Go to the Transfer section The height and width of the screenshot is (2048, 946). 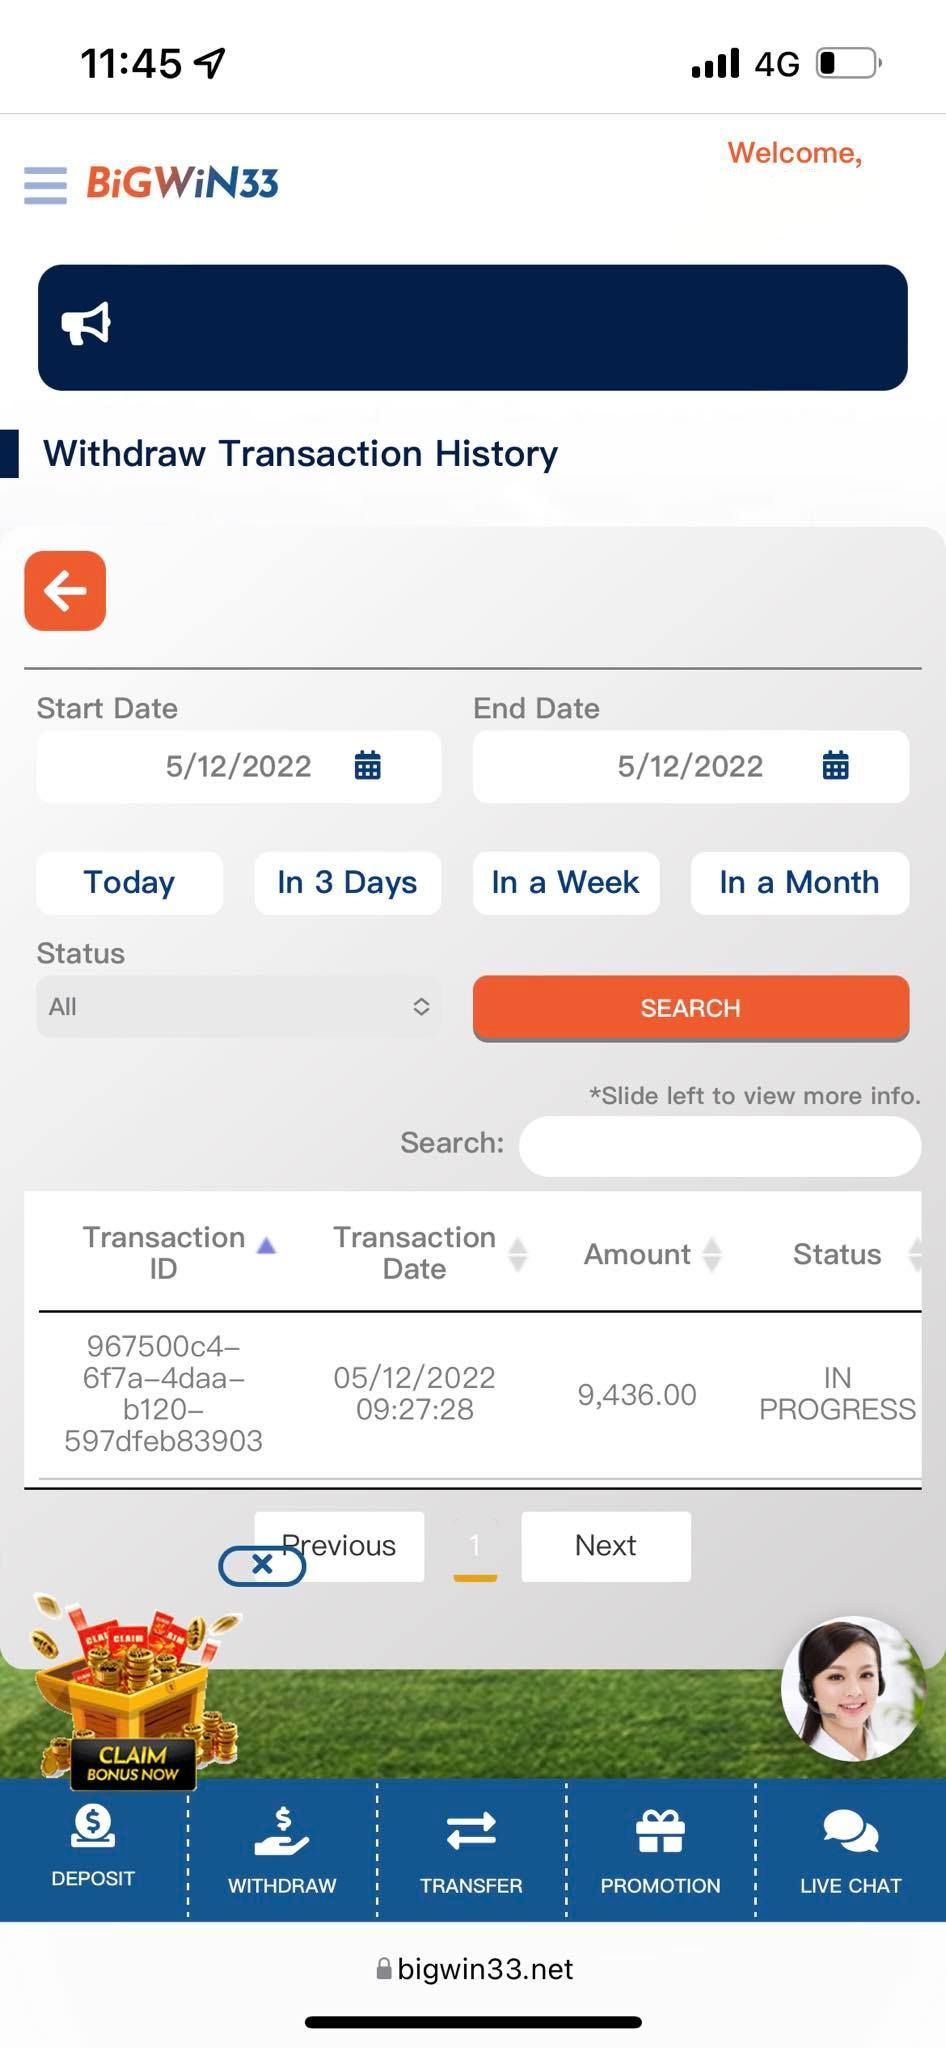point(471,1850)
